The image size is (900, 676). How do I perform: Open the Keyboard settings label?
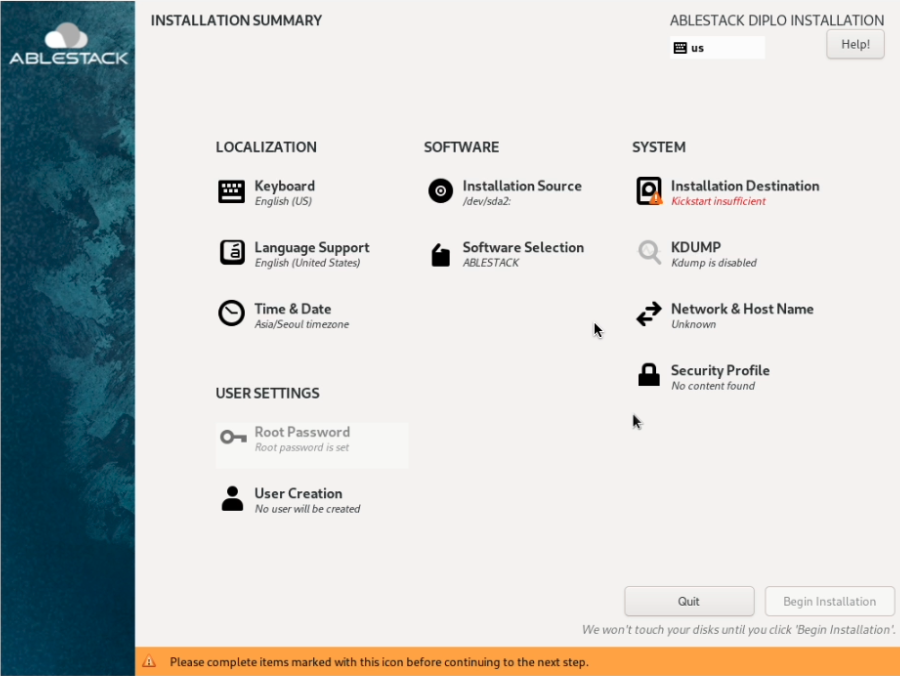pos(285,186)
